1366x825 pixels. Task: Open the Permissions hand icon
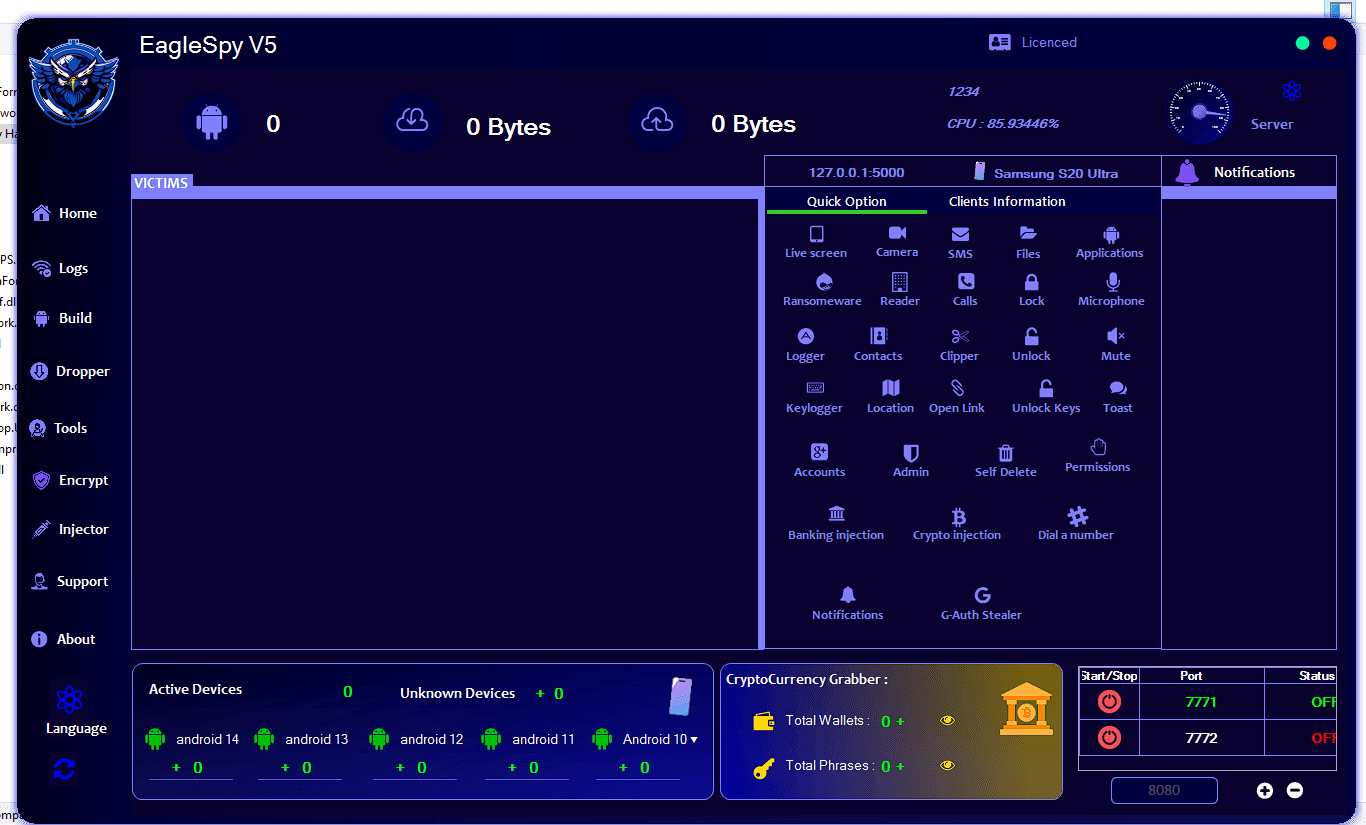coord(1098,447)
